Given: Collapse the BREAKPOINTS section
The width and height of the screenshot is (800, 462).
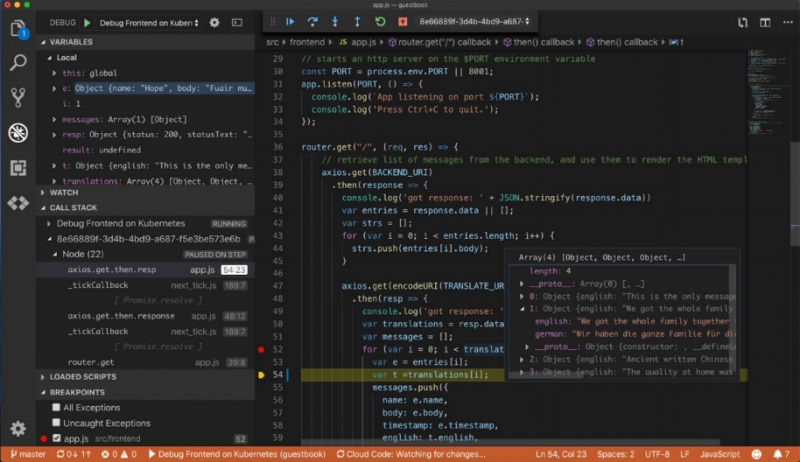Looking at the screenshot, I should coord(145,392).
